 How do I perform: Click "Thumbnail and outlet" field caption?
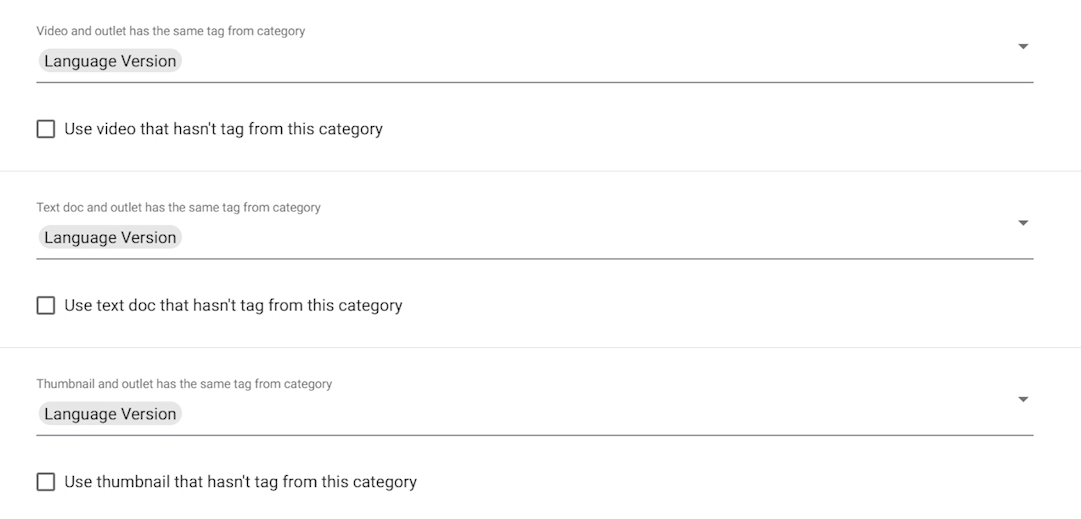pyautogui.click(x=184, y=384)
